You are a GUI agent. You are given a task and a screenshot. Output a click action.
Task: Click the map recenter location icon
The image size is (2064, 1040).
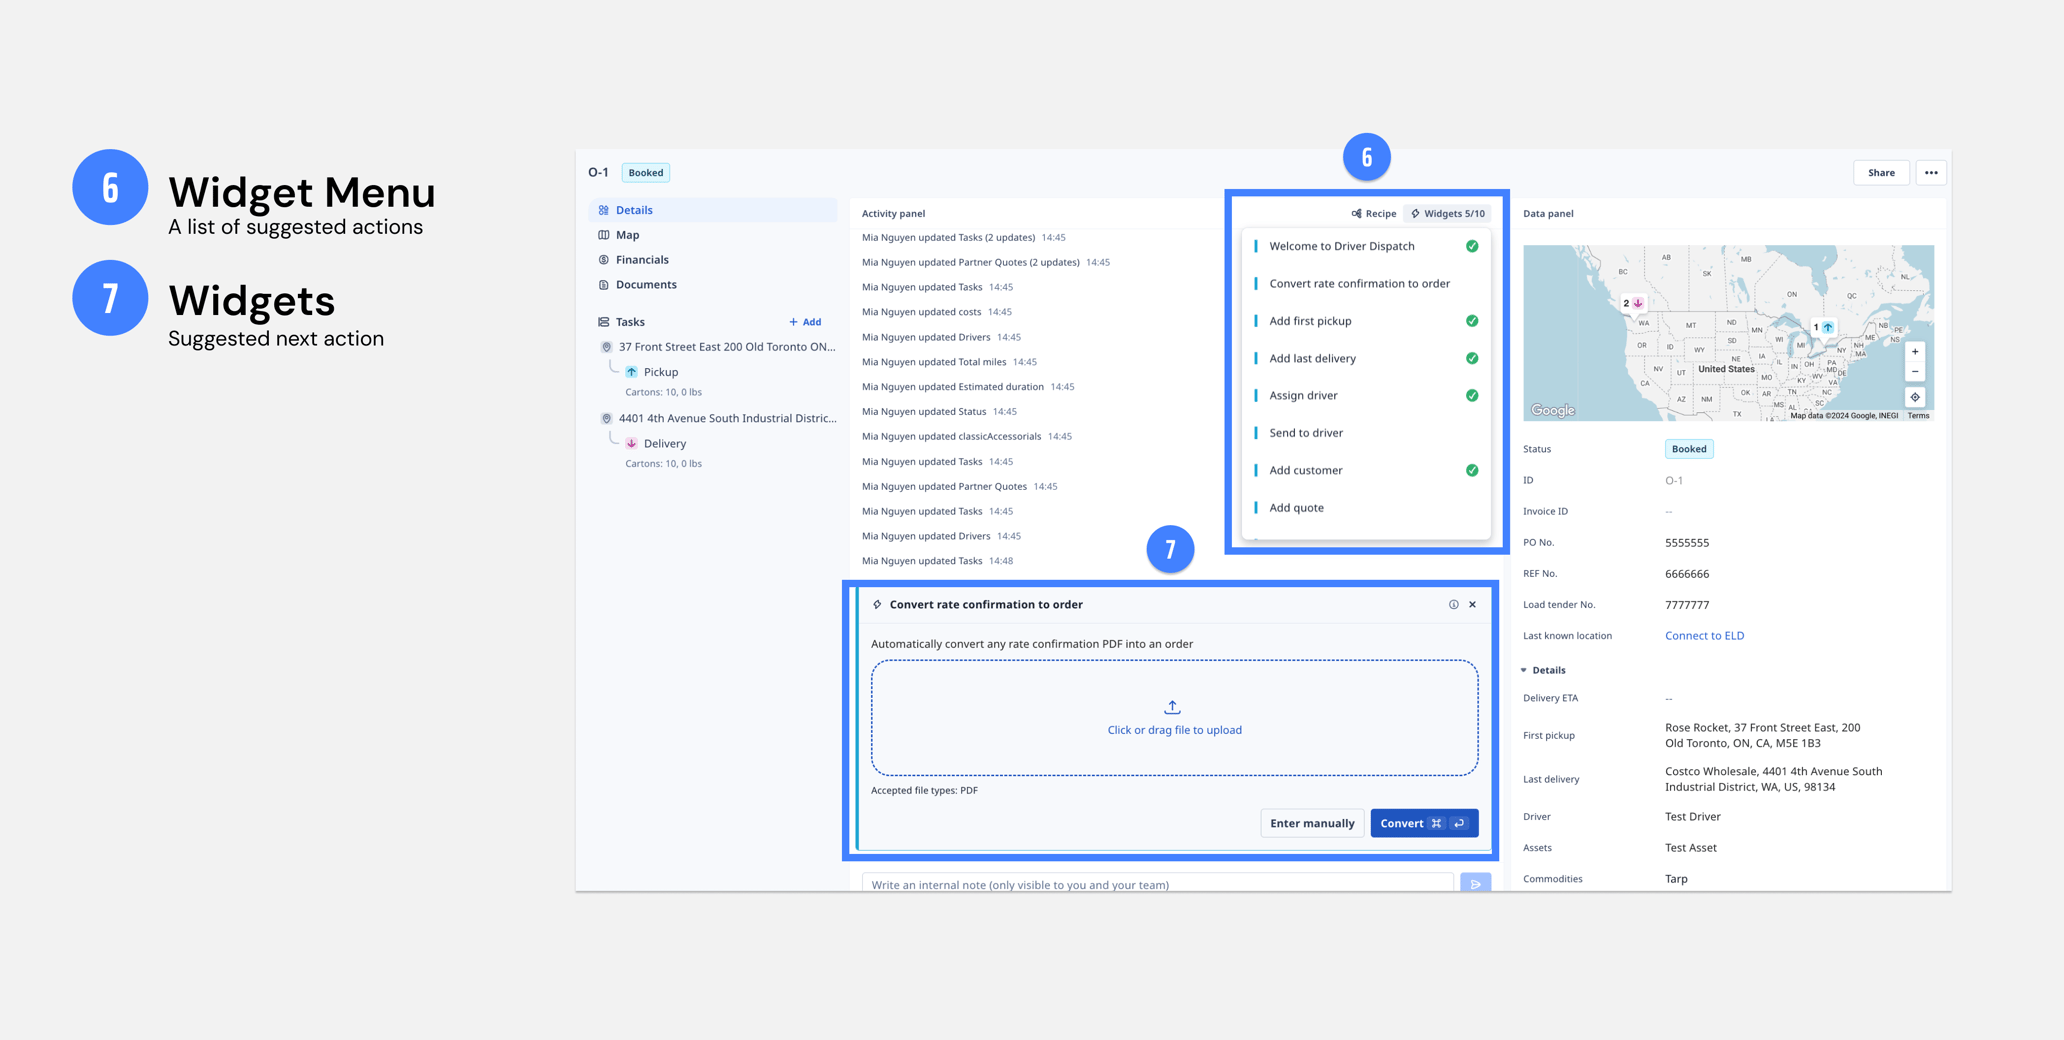point(1915,397)
